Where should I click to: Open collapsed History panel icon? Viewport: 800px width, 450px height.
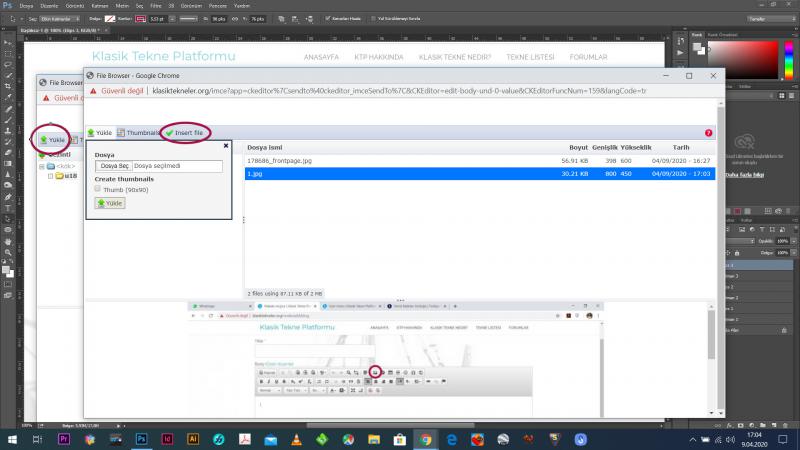(x=680, y=41)
